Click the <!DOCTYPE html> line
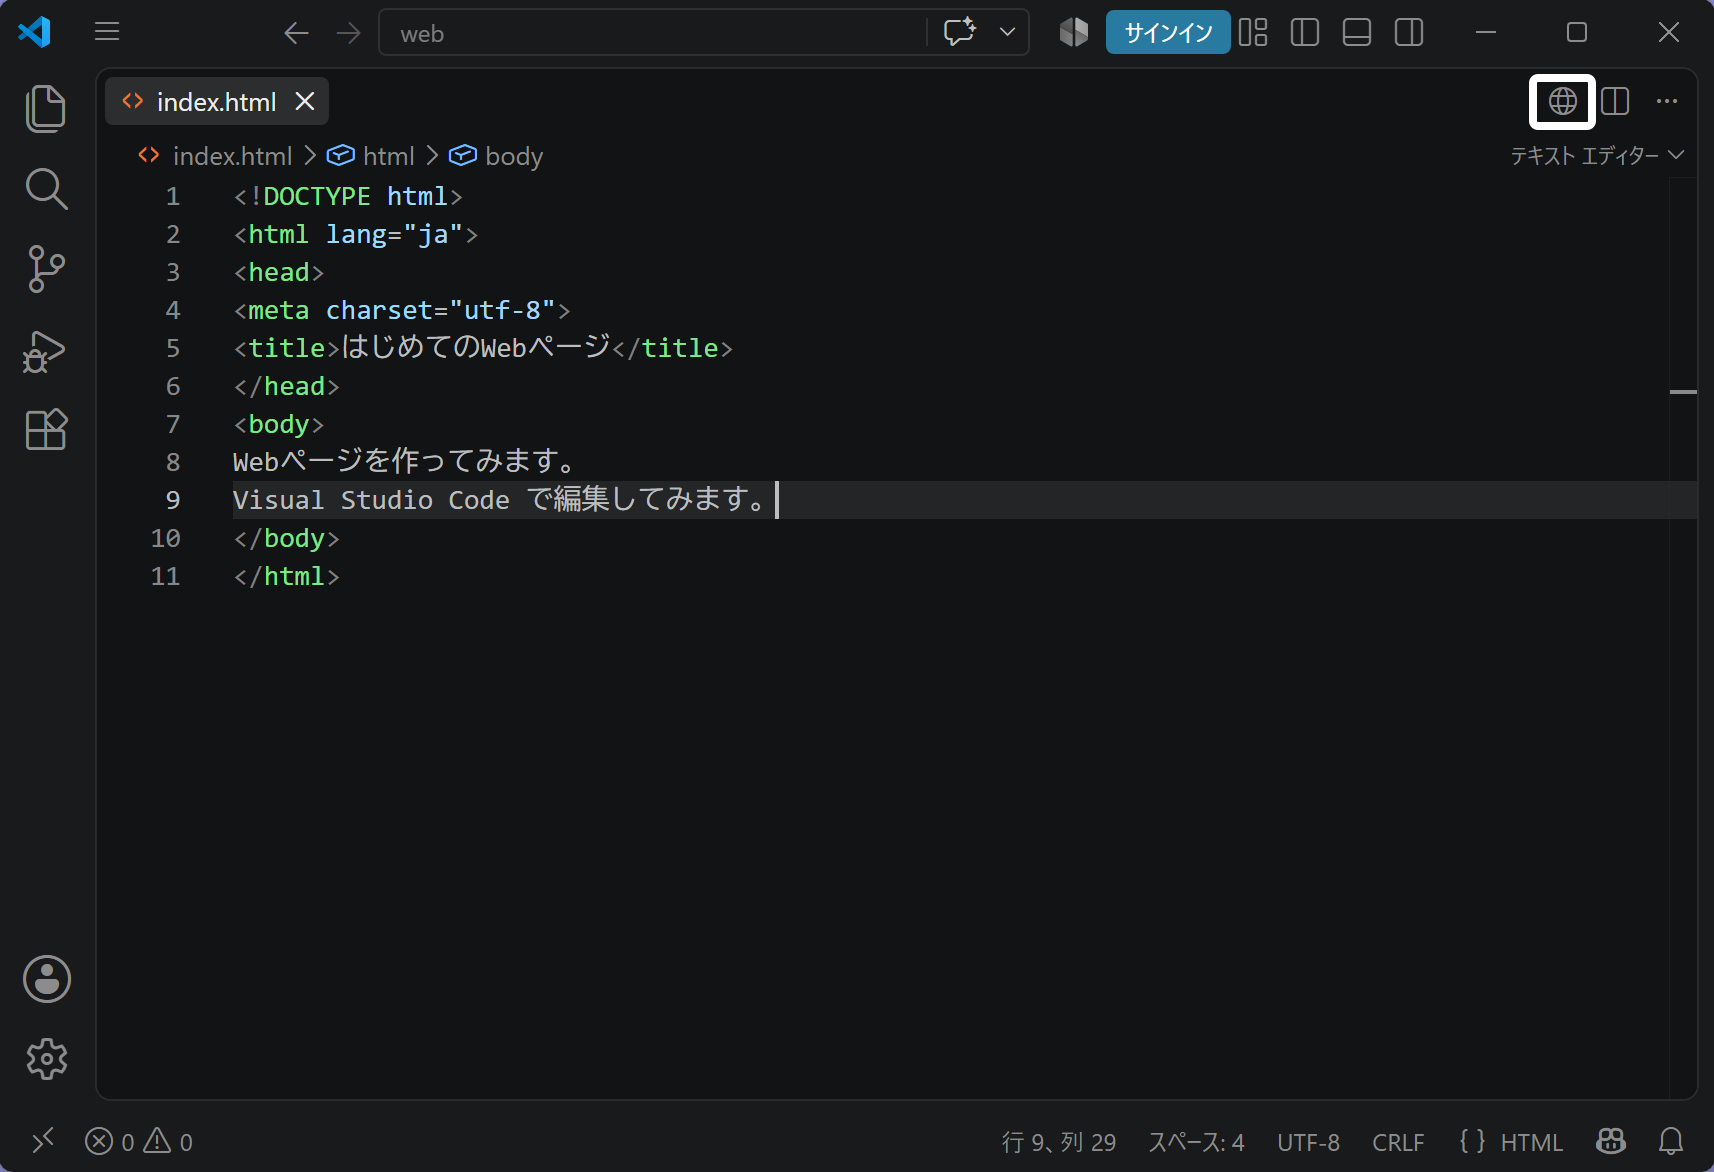The width and height of the screenshot is (1714, 1172). (x=348, y=196)
